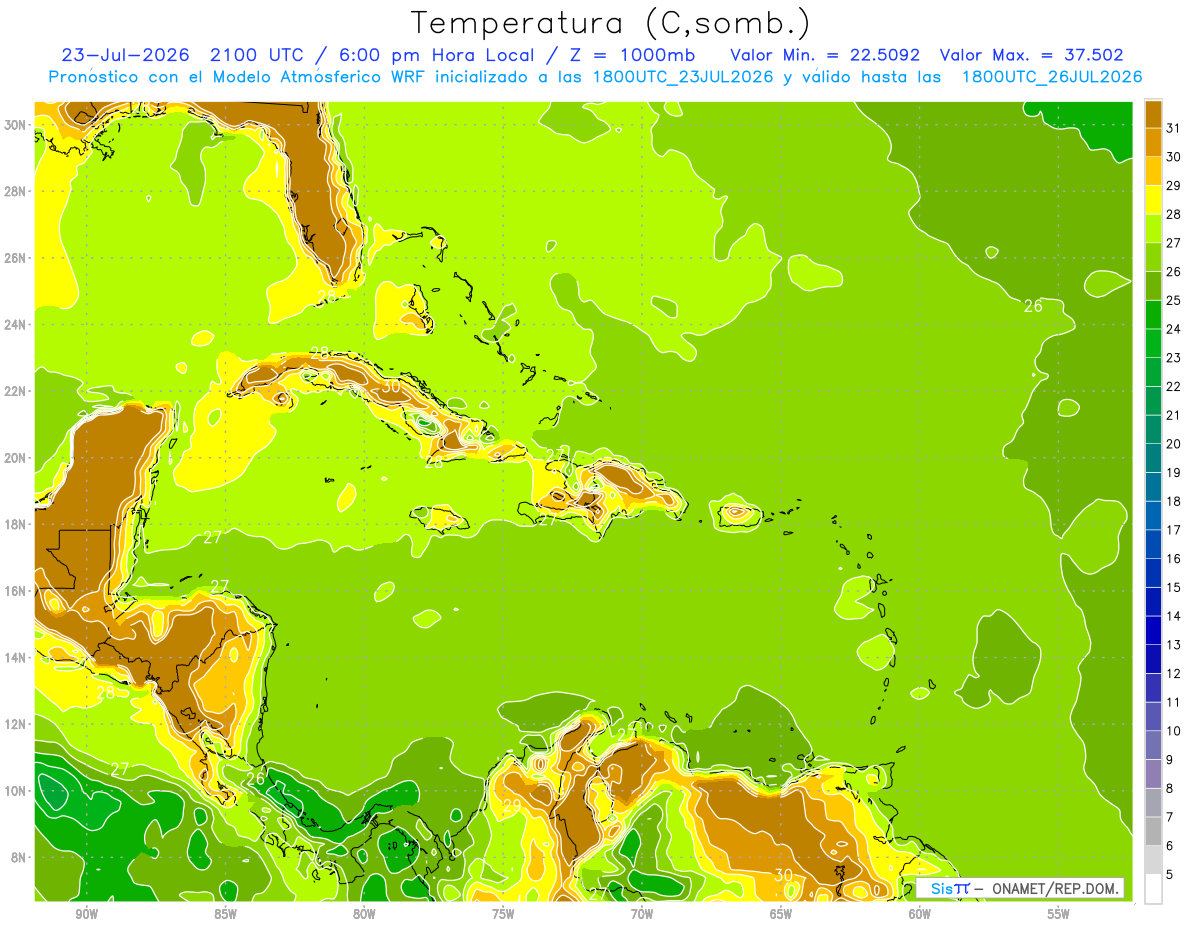Click the "29" contour label over Colombia
The height and width of the screenshot is (927, 1200).
tap(511, 805)
